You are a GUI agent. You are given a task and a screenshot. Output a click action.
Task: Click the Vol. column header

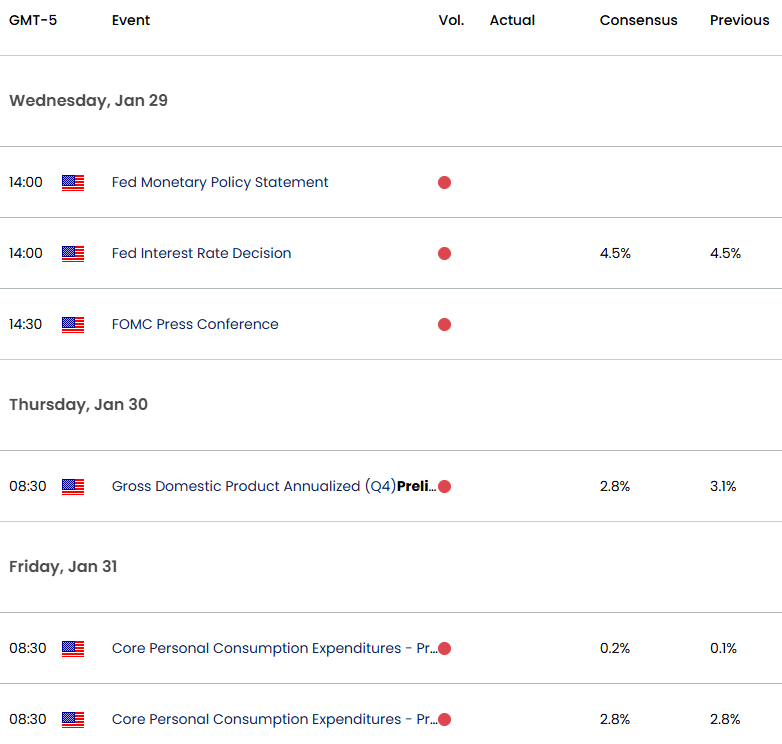(451, 20)
